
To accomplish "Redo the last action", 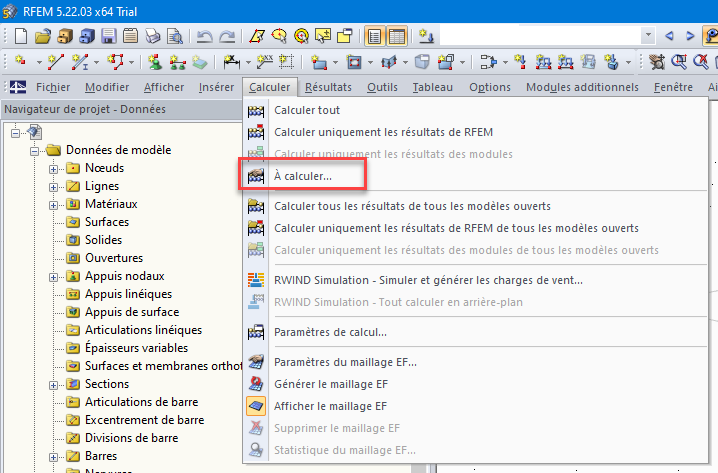I will 227,36.
